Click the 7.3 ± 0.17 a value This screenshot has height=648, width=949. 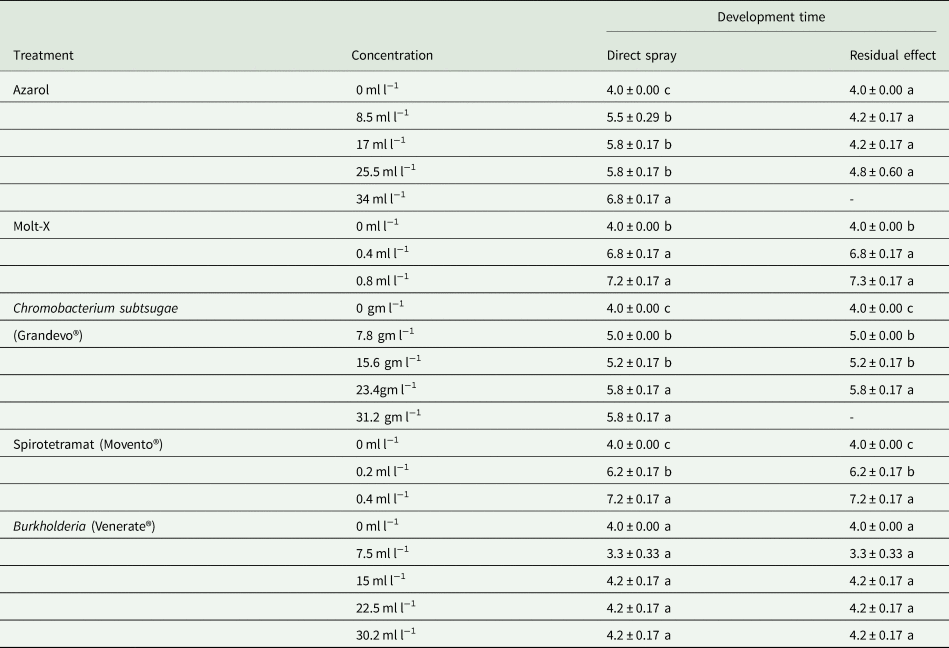coord(881,281)
